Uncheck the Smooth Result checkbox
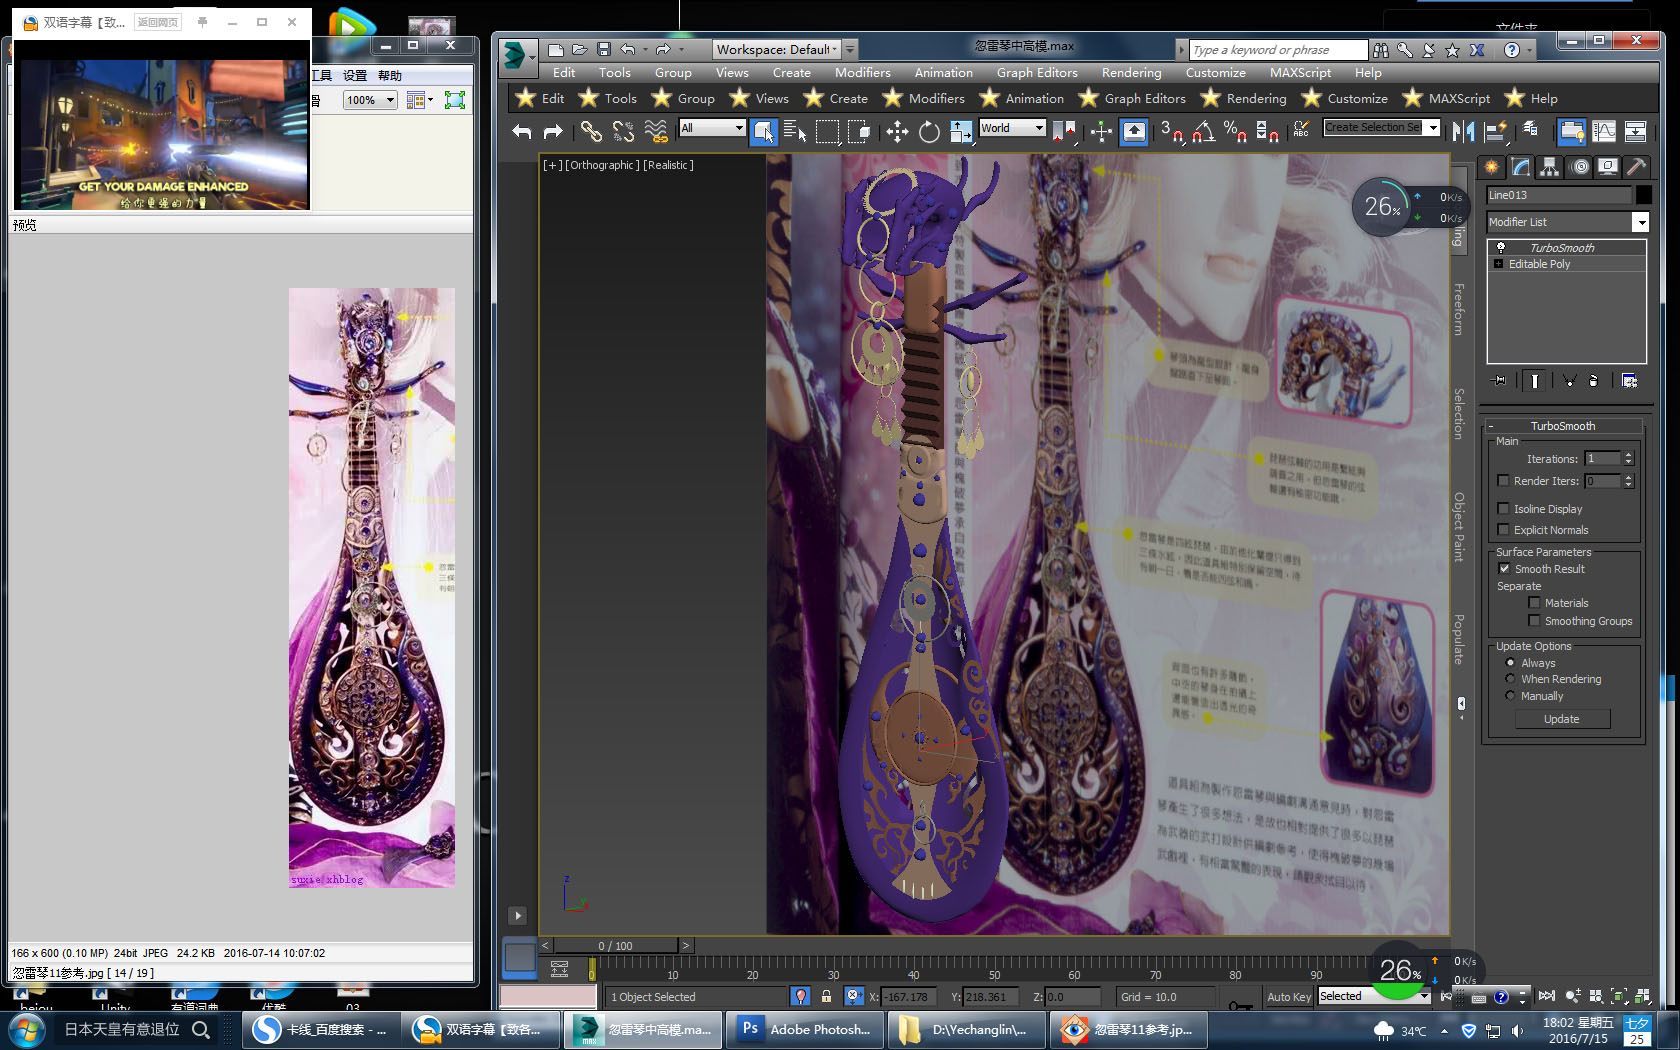 point(1504,569)
